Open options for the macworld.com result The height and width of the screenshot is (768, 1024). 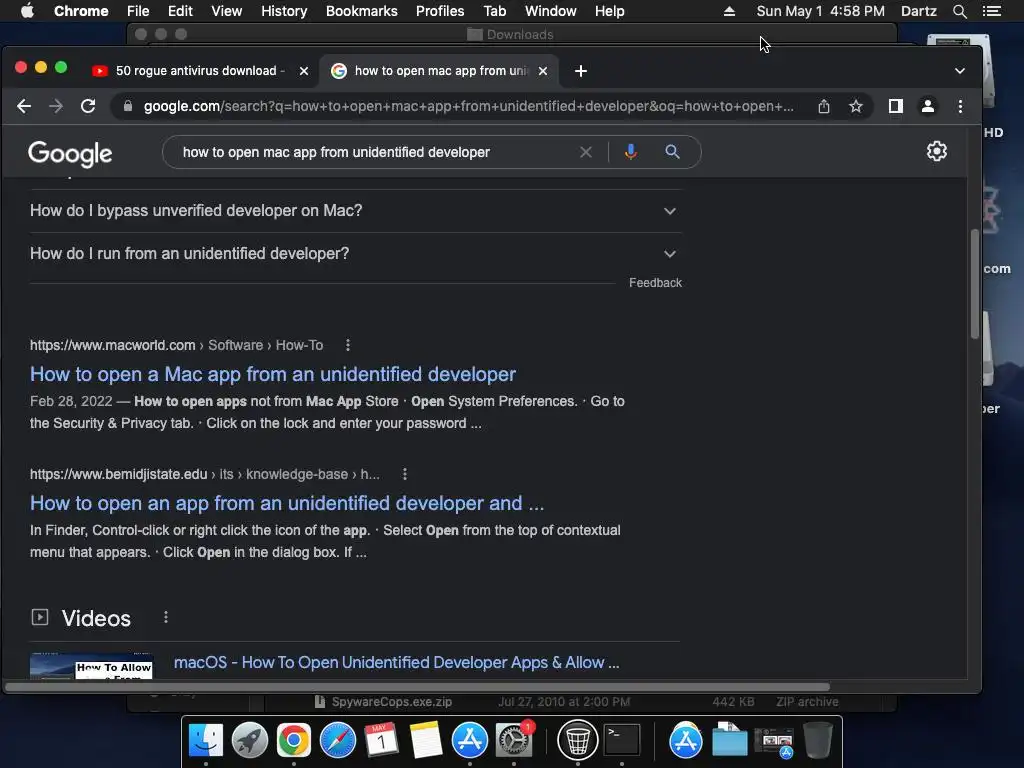[347, 345]
